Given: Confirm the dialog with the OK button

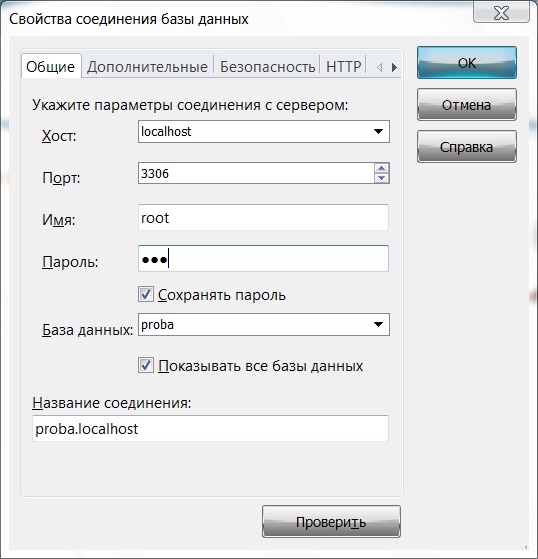Looking at the screenshot, I should click(467, 63).
